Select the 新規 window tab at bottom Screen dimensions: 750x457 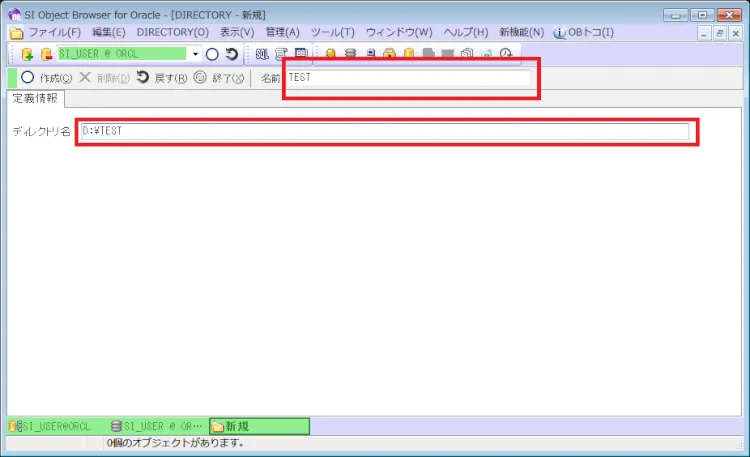click(259, 426)
